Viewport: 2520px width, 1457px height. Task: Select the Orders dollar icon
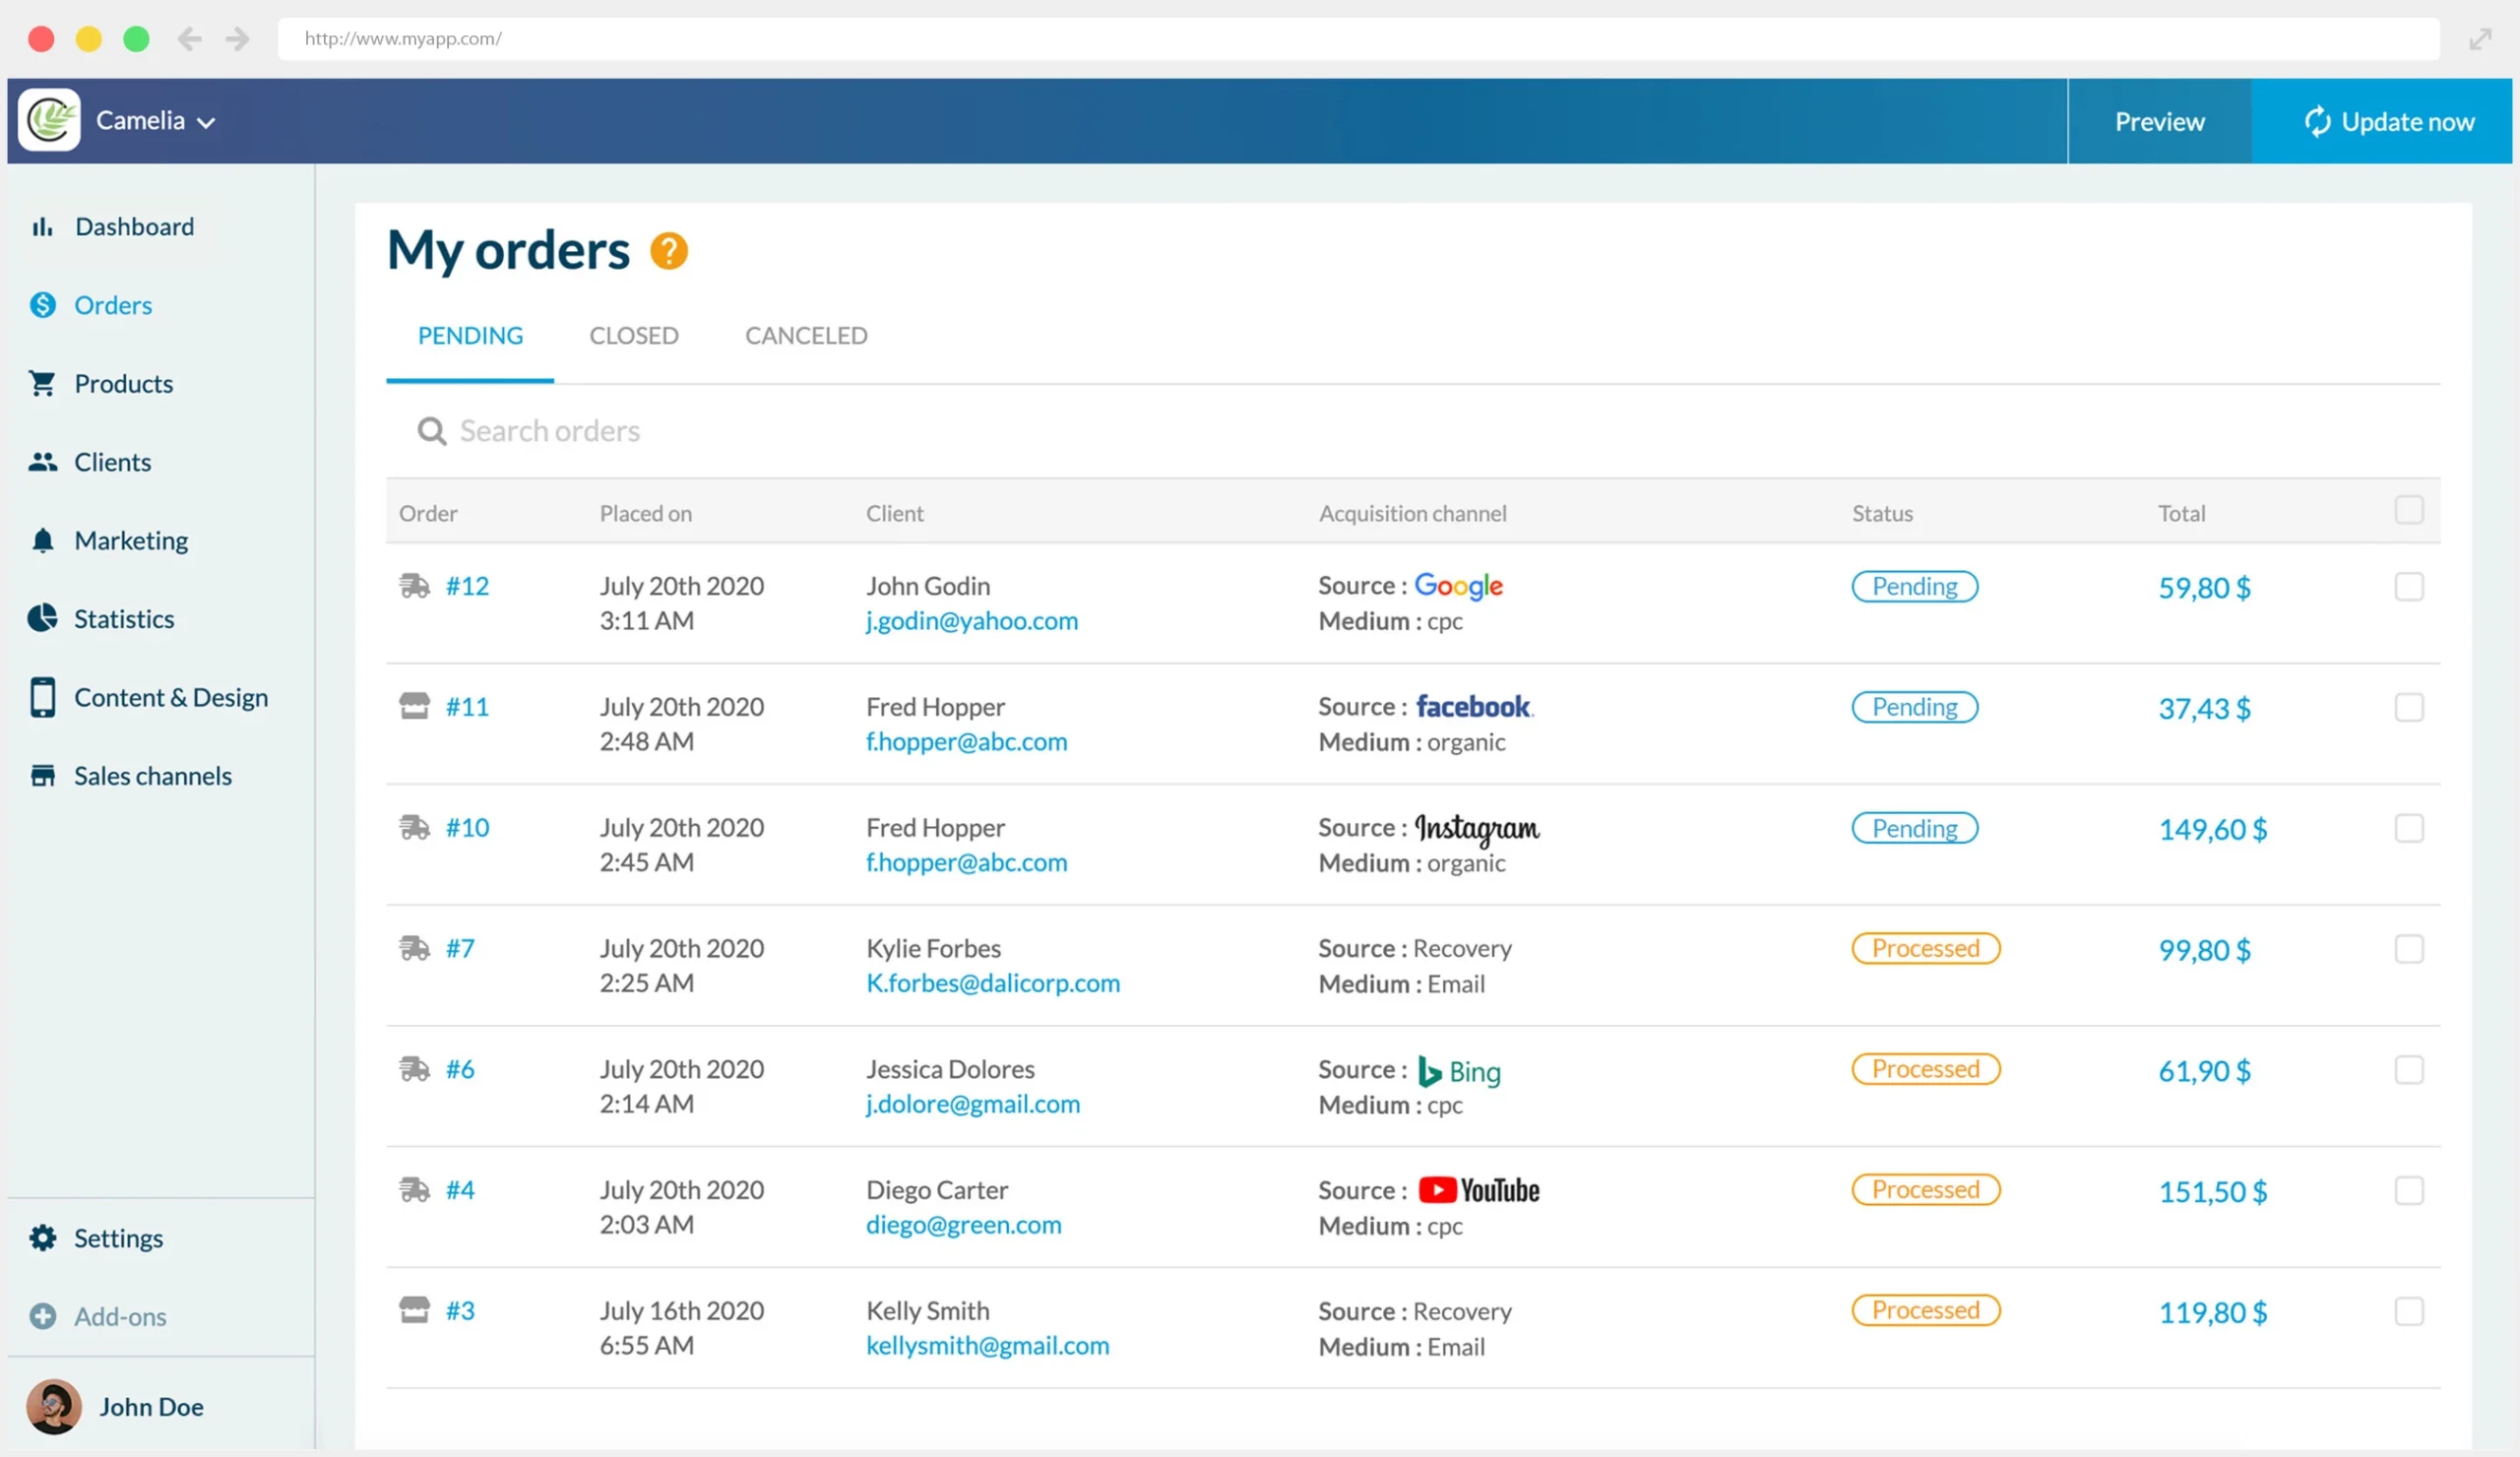tap(42, 305)
